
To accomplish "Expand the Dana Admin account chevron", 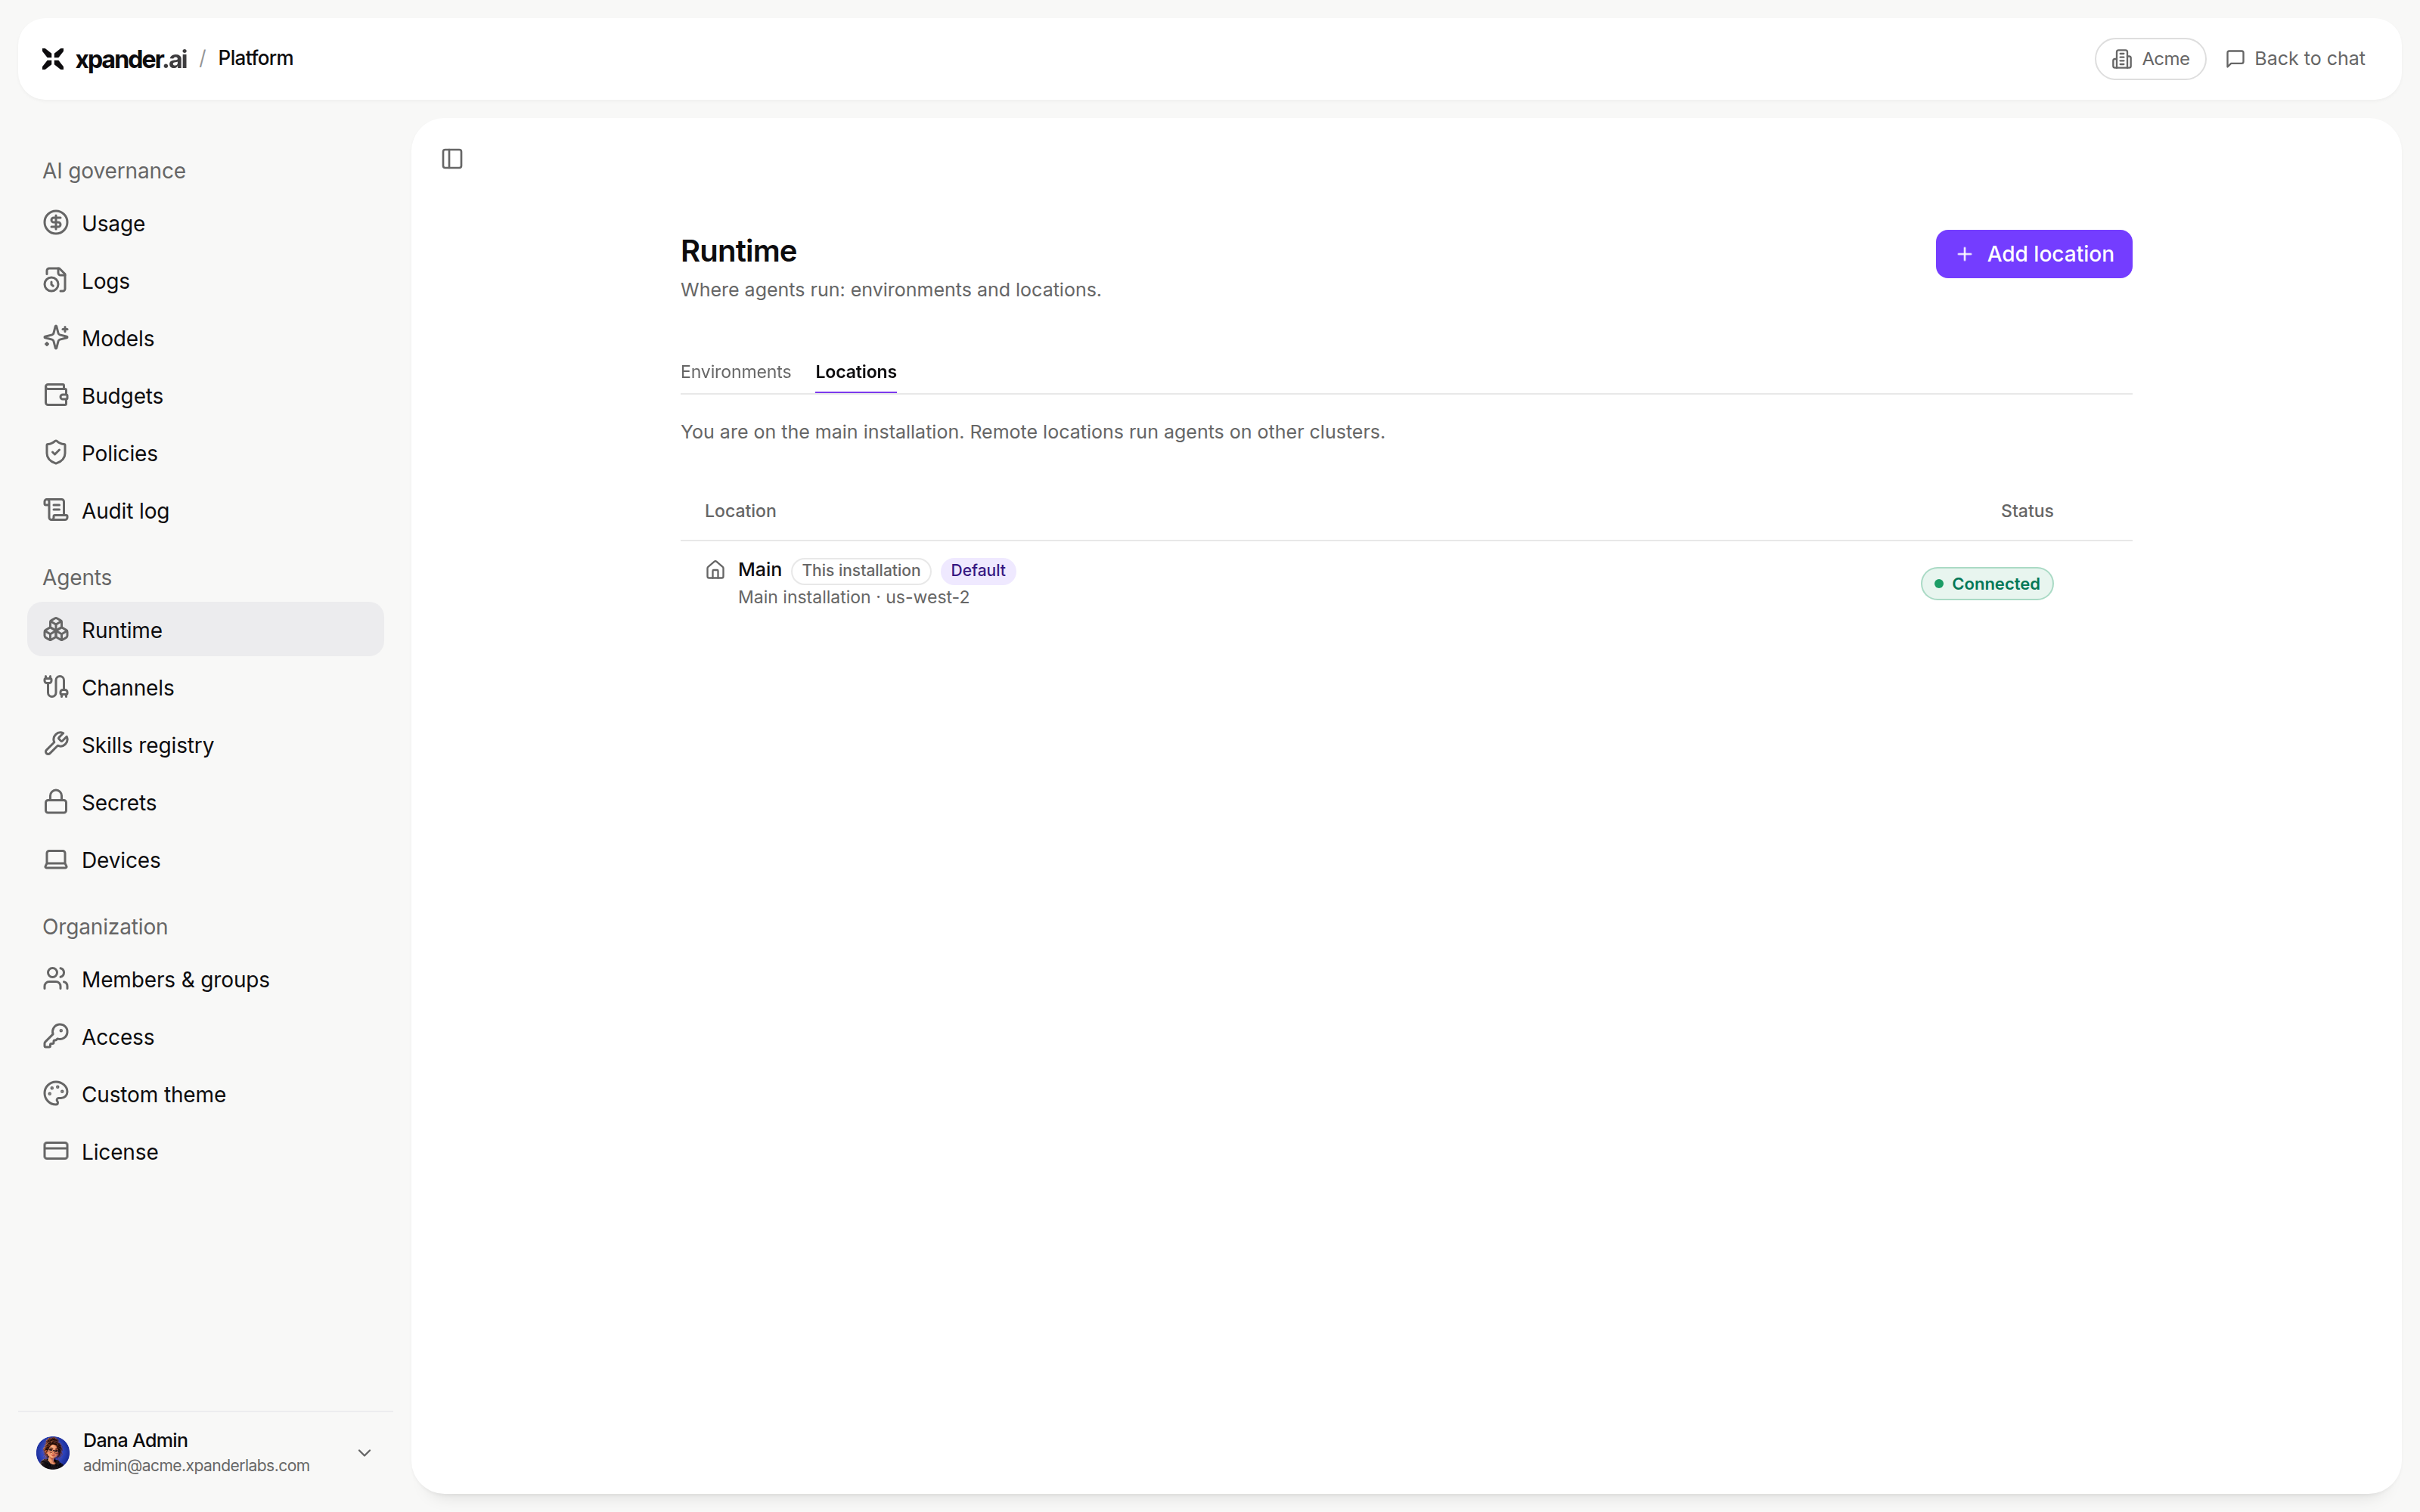I will pyautogui.click(x=365, y=1453).
